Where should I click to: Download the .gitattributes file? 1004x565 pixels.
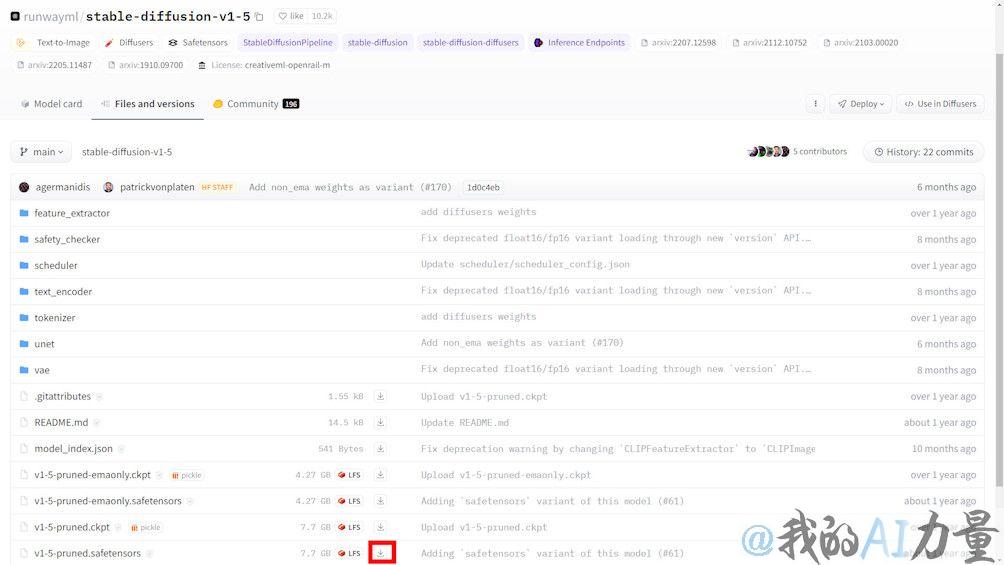click(380, 397)
